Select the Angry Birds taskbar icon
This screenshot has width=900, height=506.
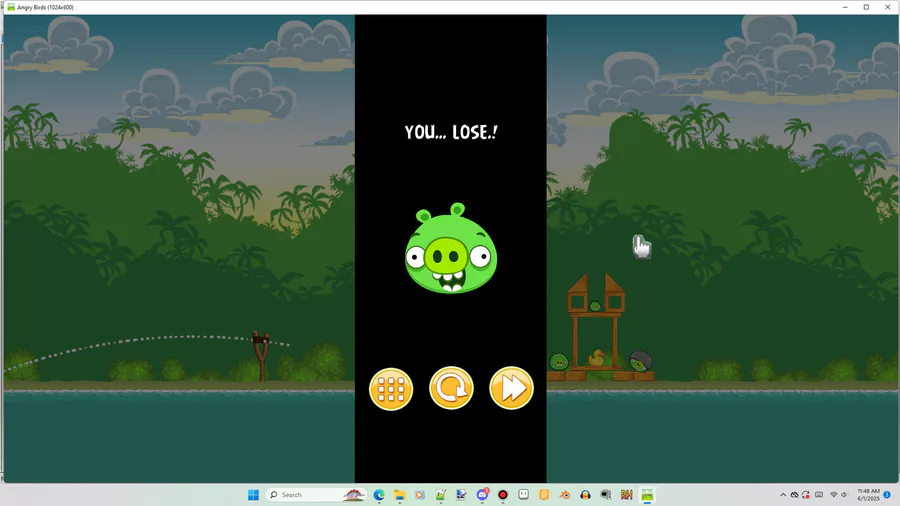click(647, 495)
